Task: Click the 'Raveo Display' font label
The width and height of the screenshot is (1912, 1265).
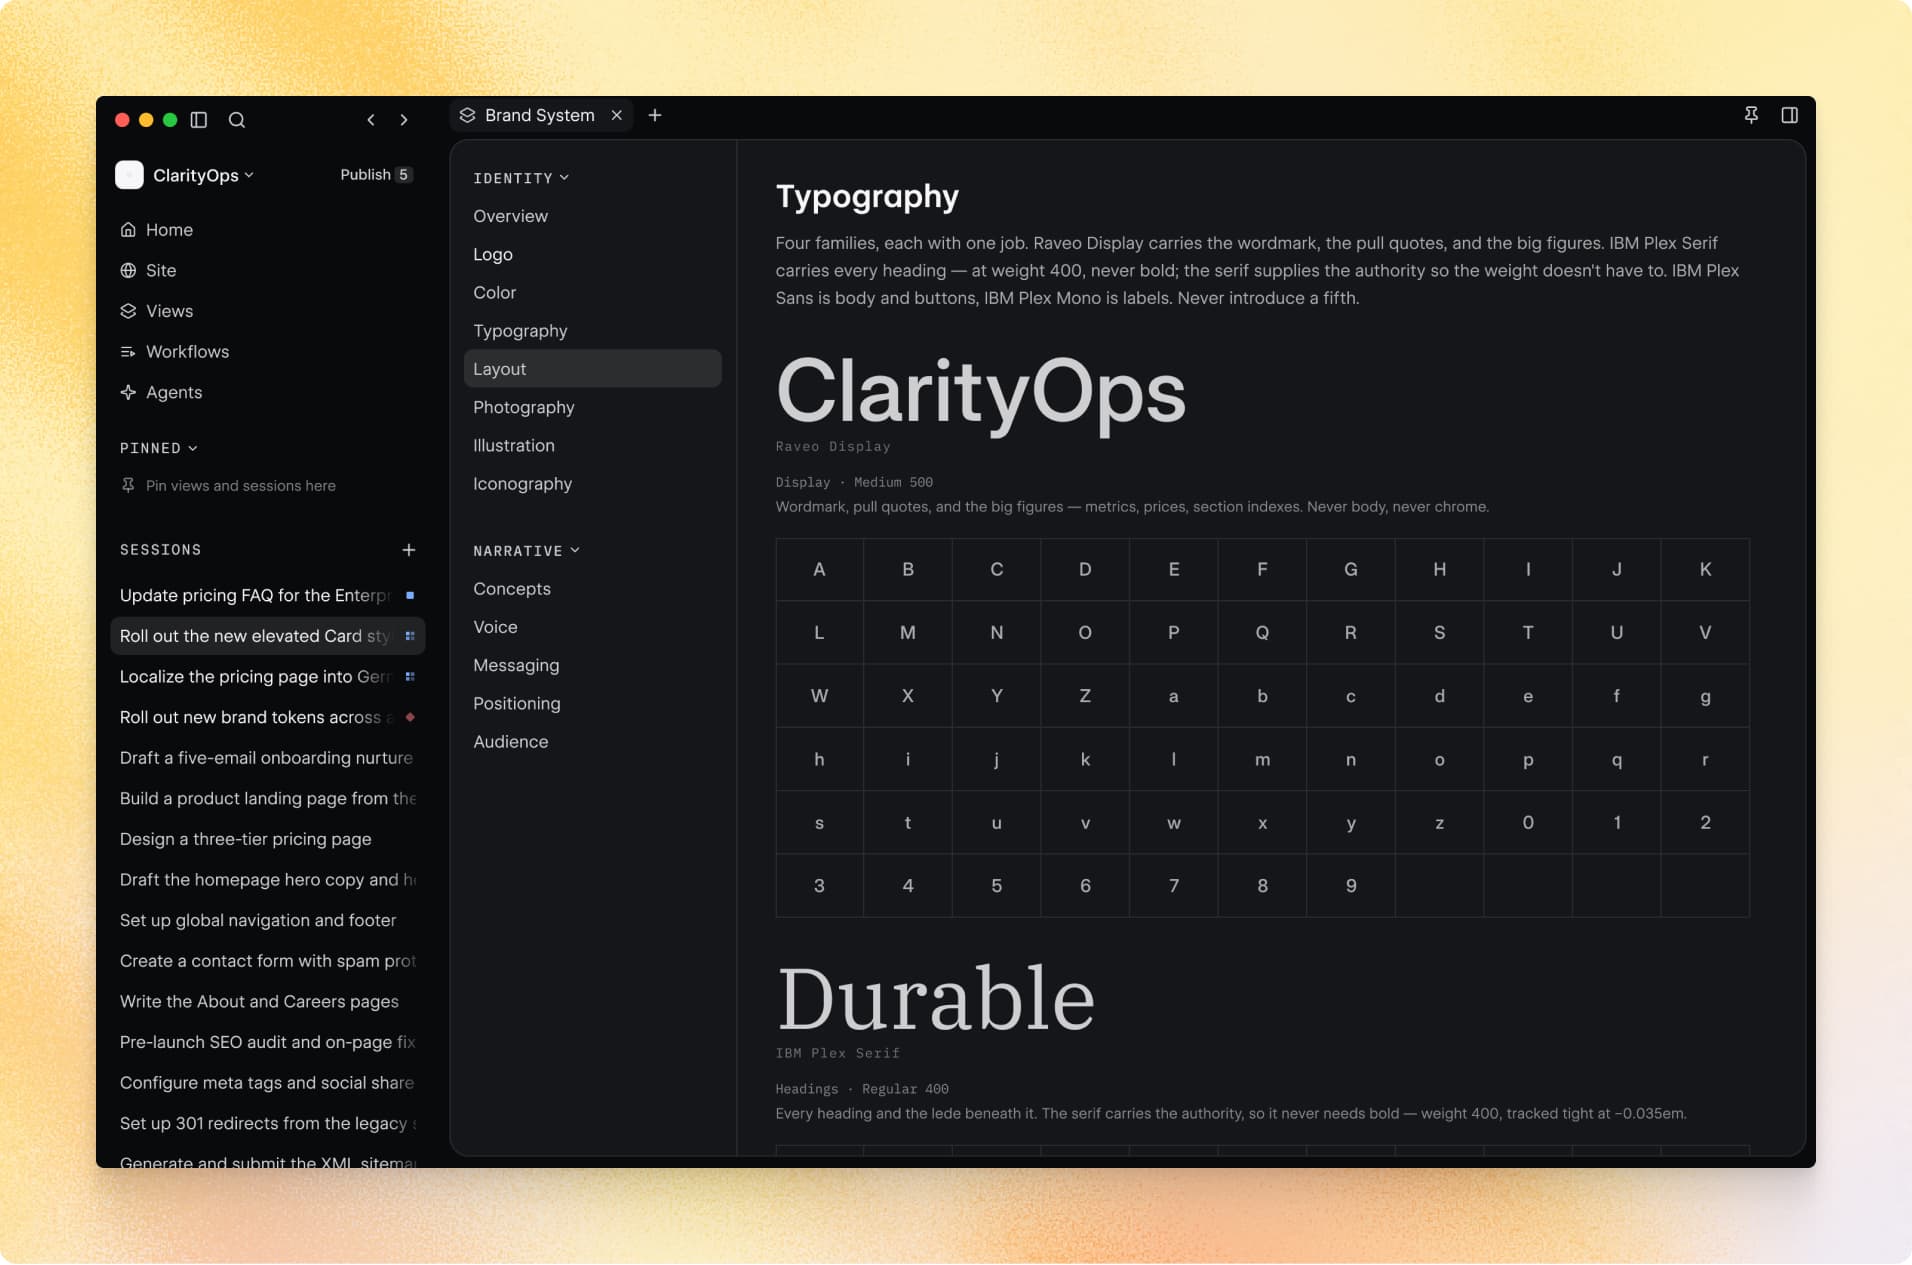Action: coord(833,447)
